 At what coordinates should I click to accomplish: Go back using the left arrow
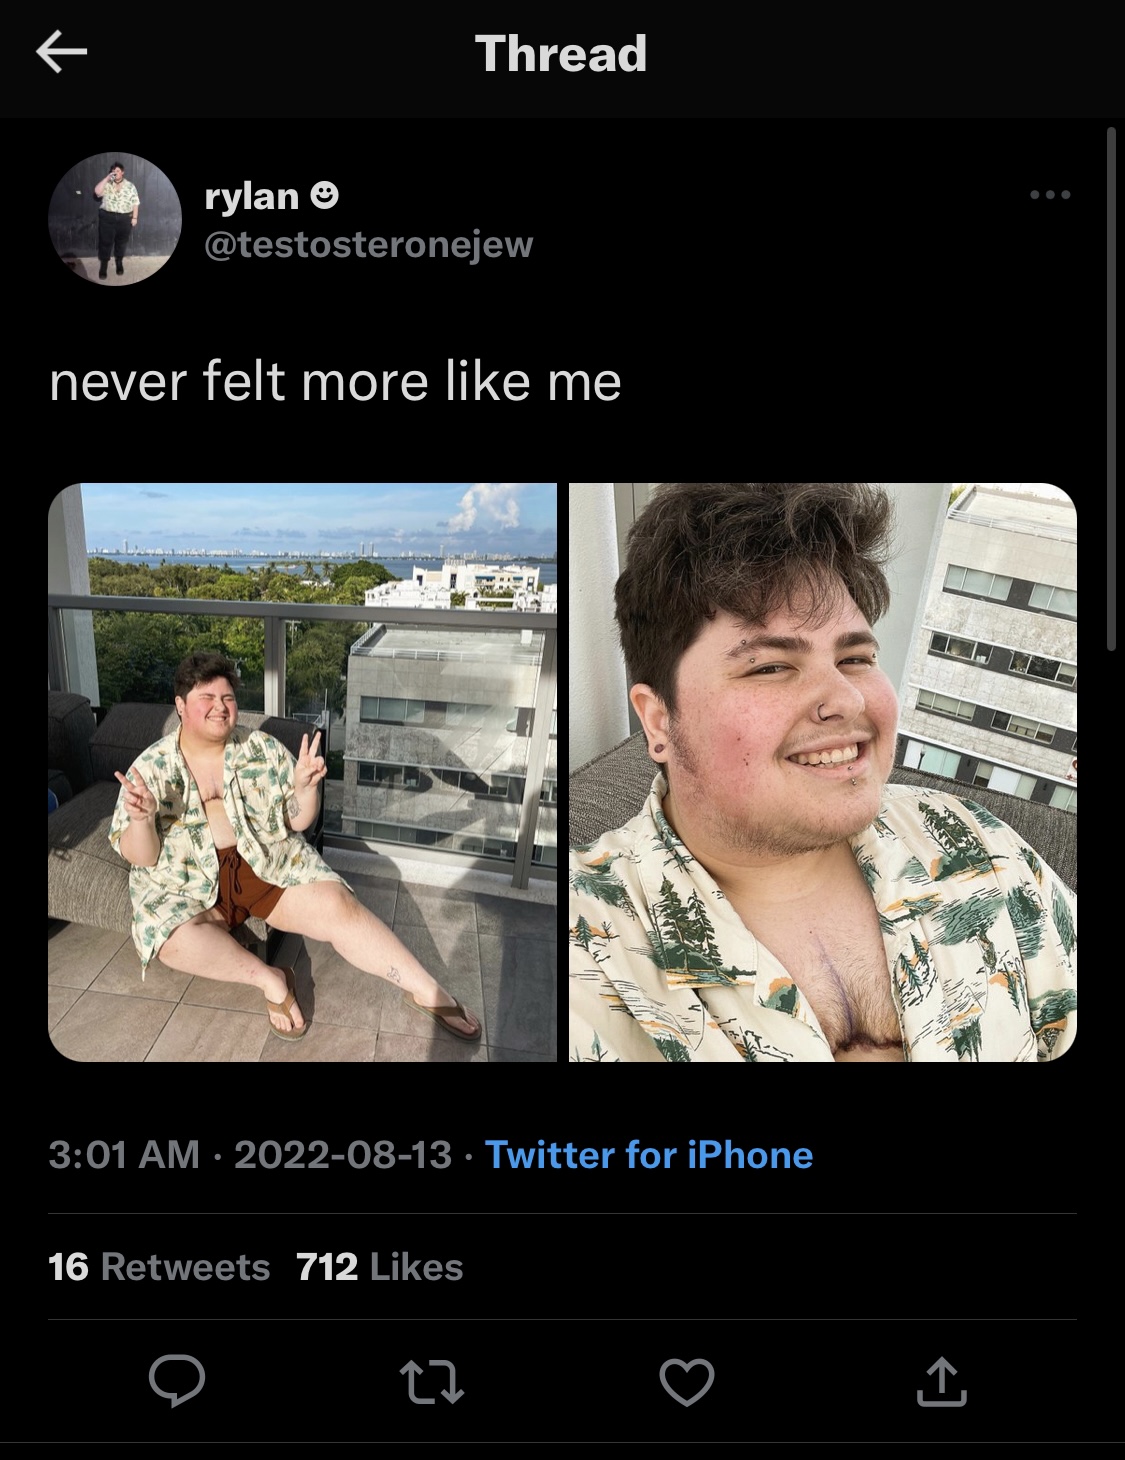(x=61, y=52)
